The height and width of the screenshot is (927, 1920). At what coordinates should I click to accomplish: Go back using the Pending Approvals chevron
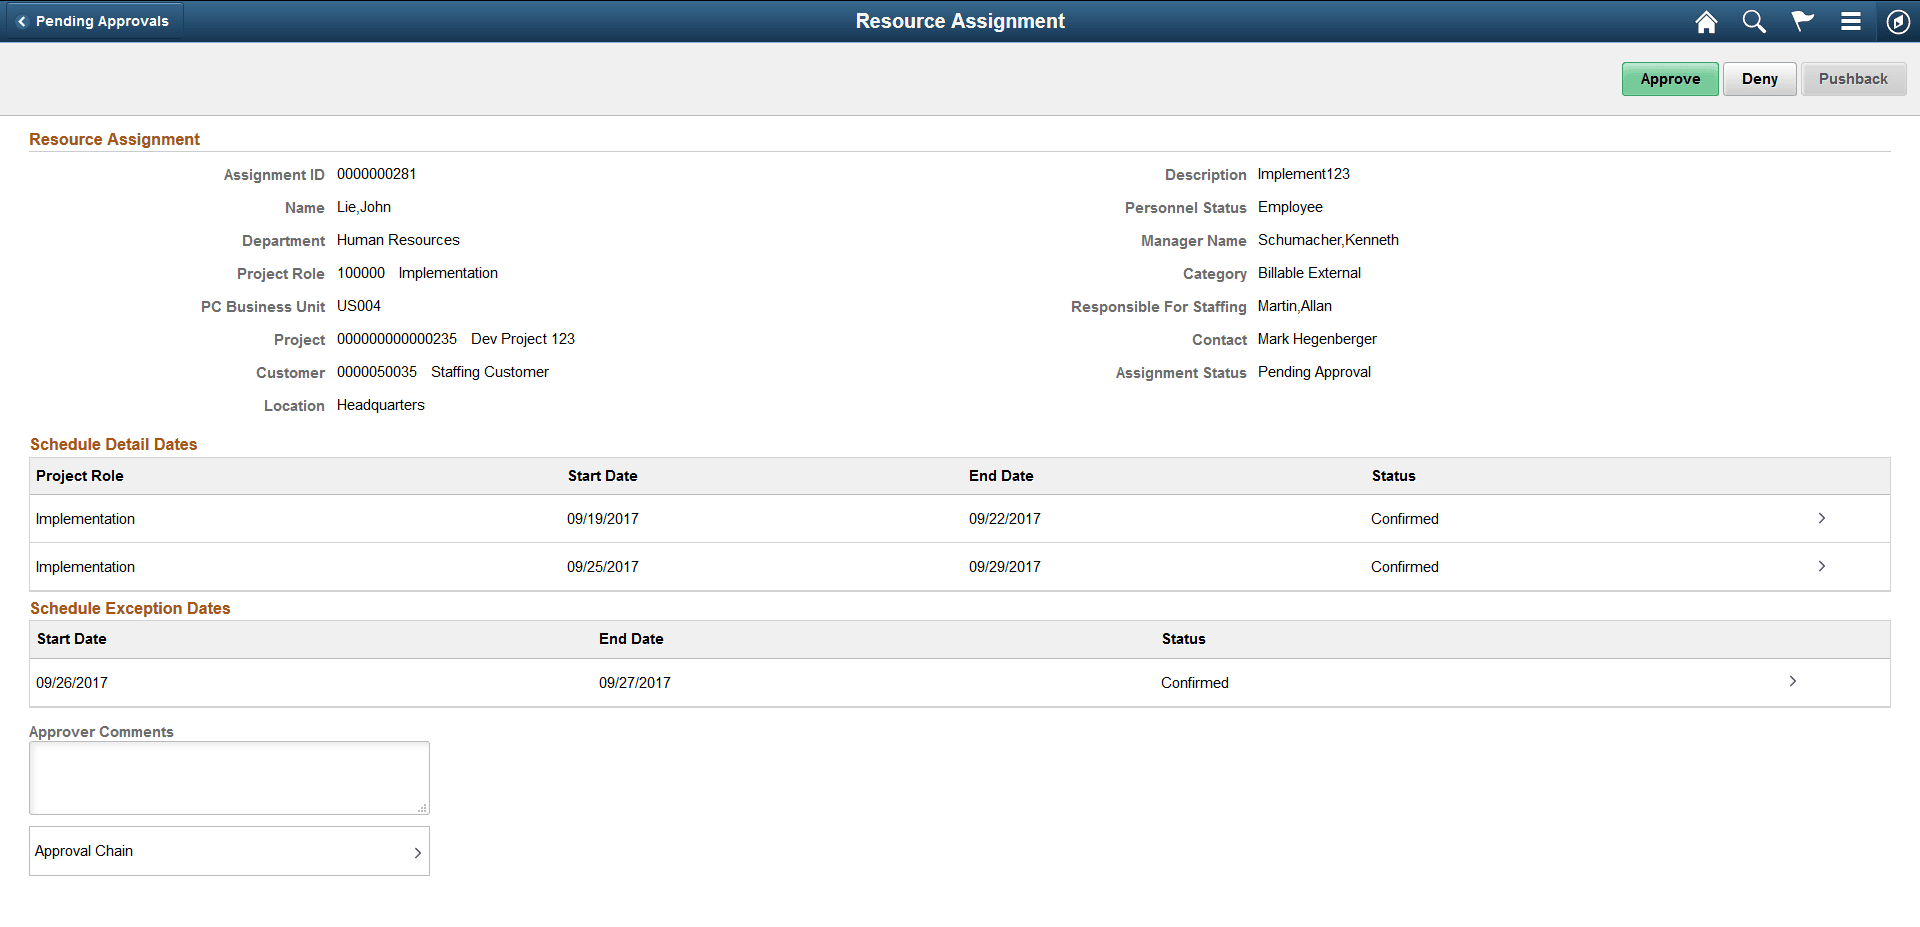22,20
